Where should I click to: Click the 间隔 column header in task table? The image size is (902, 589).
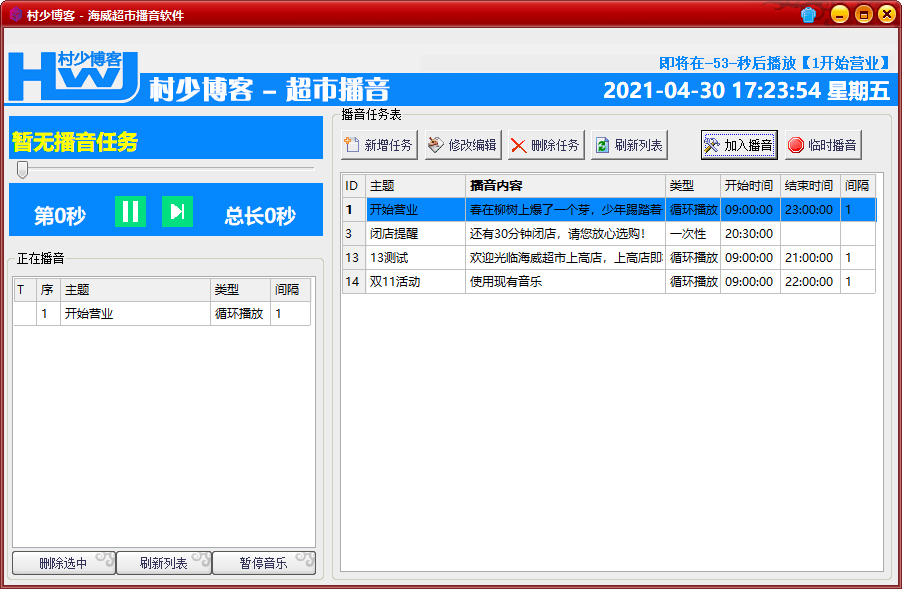pyautogui.click(x=858, y=186)
